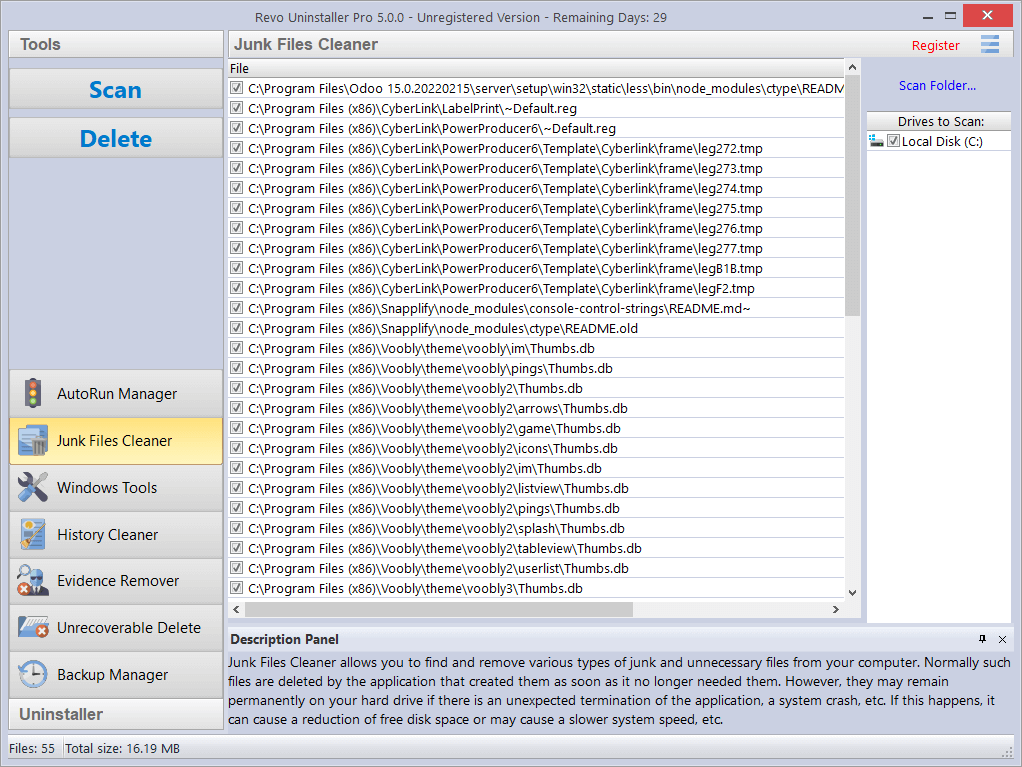Click the vertical scrollbar up arrow

tap(852, 68)
